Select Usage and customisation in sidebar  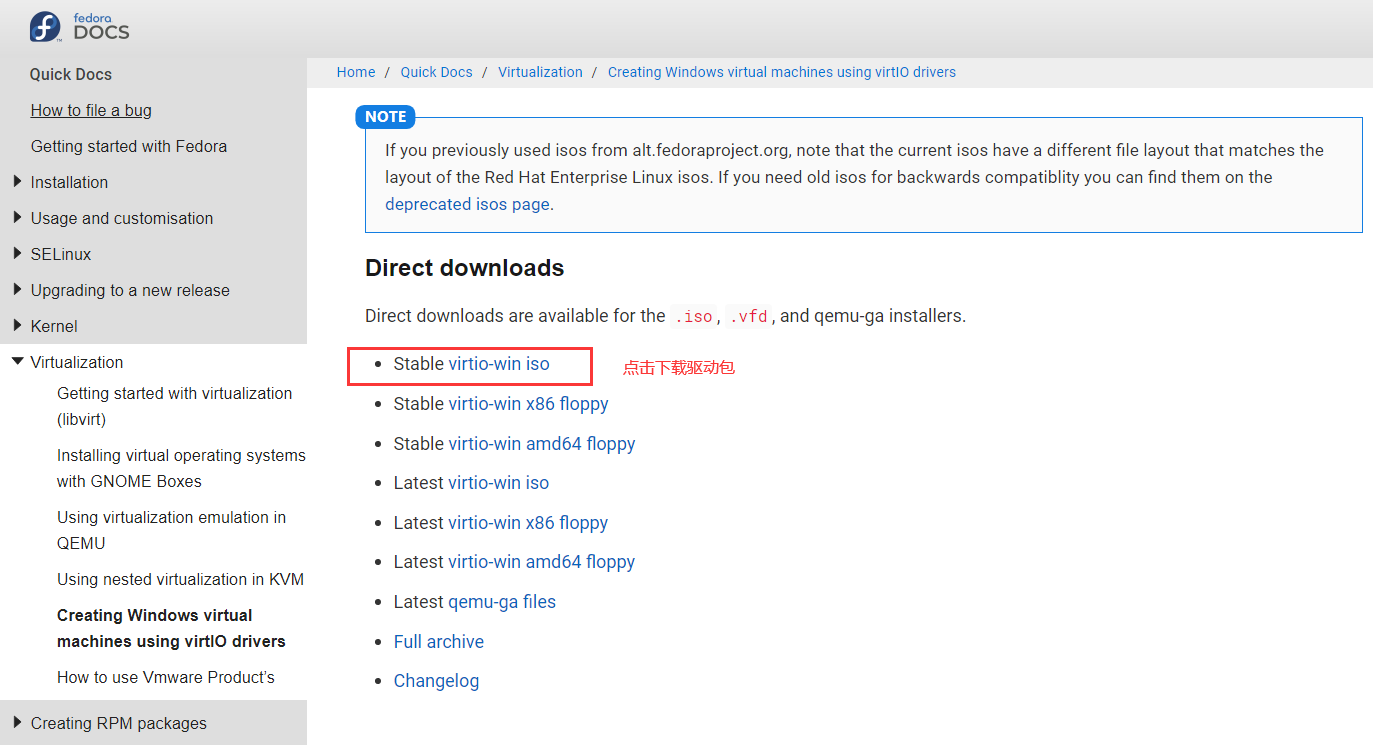tap(122, 218)
